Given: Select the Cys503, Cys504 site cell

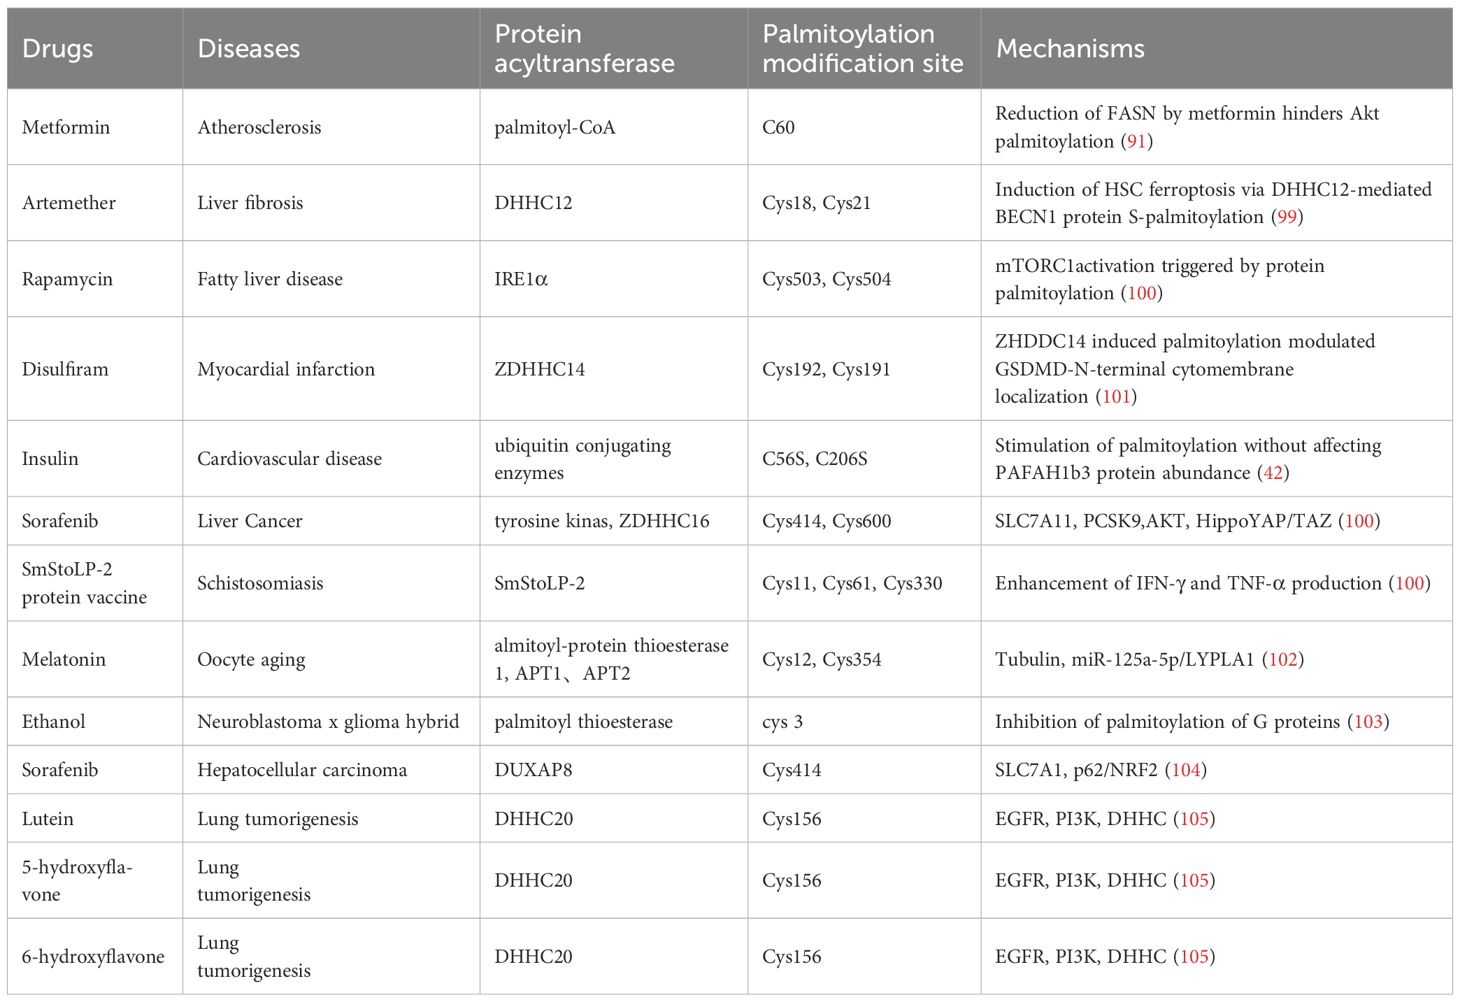Looking at the screenshot, I should [x=826, y=279].
